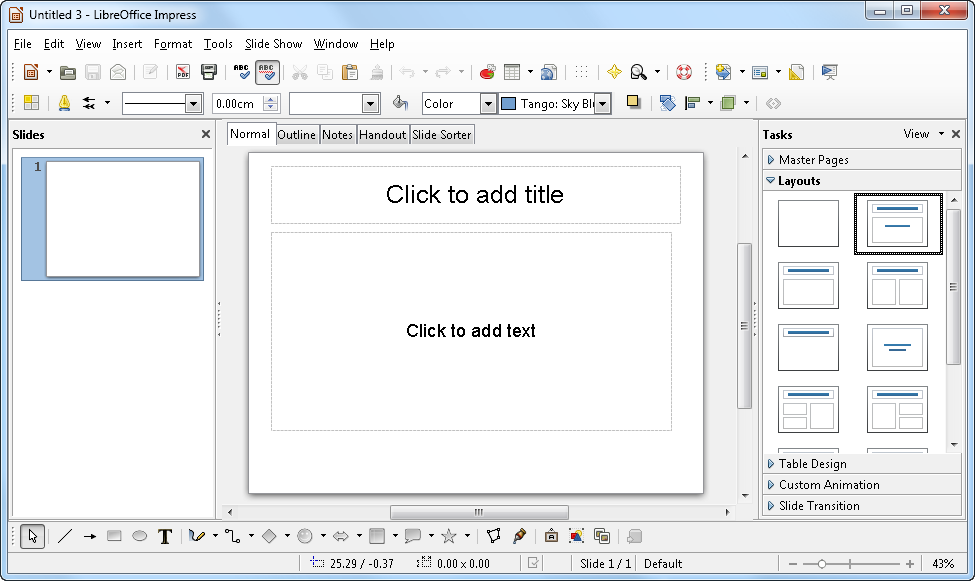Open the Tango Sky Blue fill dropdown
Image resolution: width=975 pixels, height=581 pixels.
tap(603, 104)
